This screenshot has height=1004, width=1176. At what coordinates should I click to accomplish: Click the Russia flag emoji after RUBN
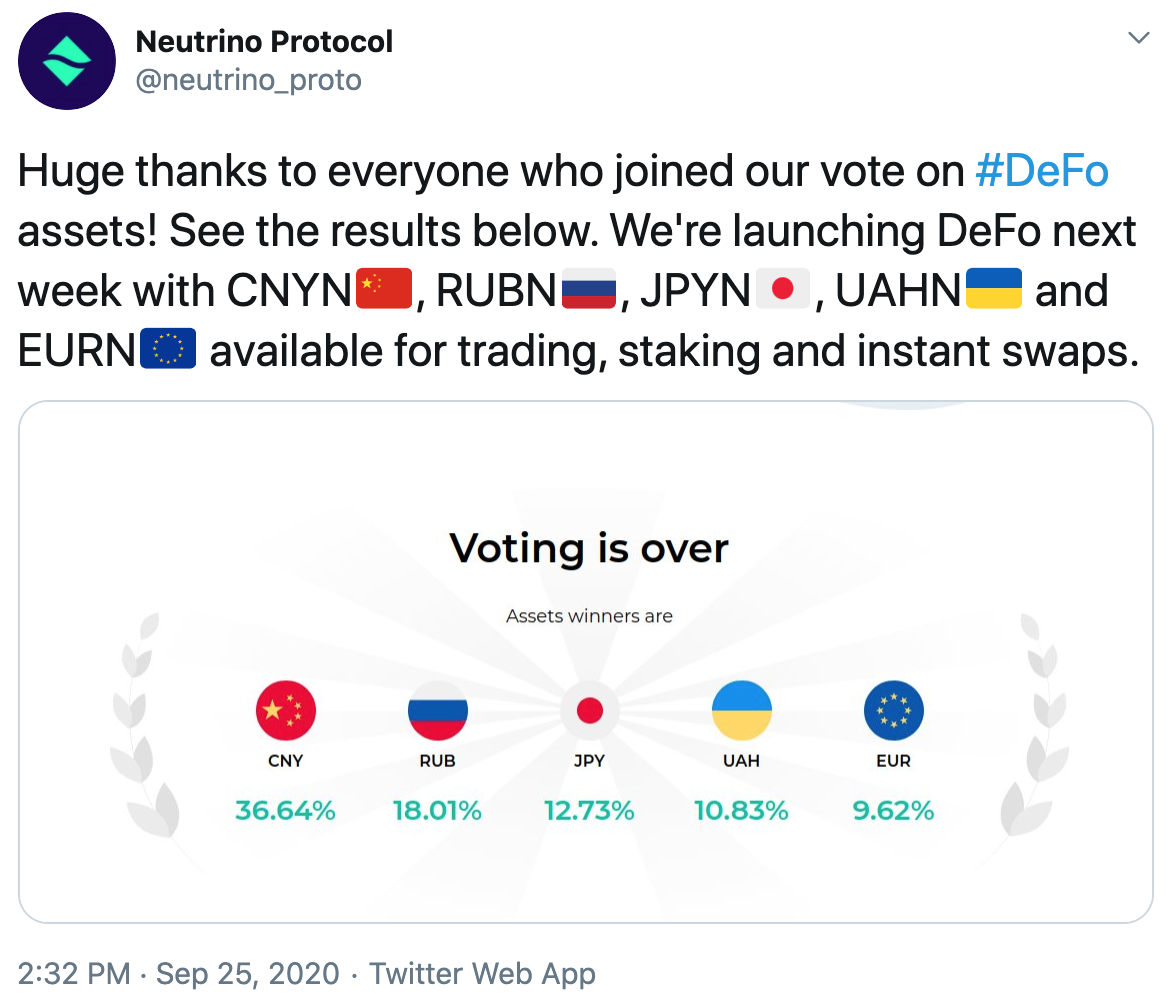[x=589, y=291]
